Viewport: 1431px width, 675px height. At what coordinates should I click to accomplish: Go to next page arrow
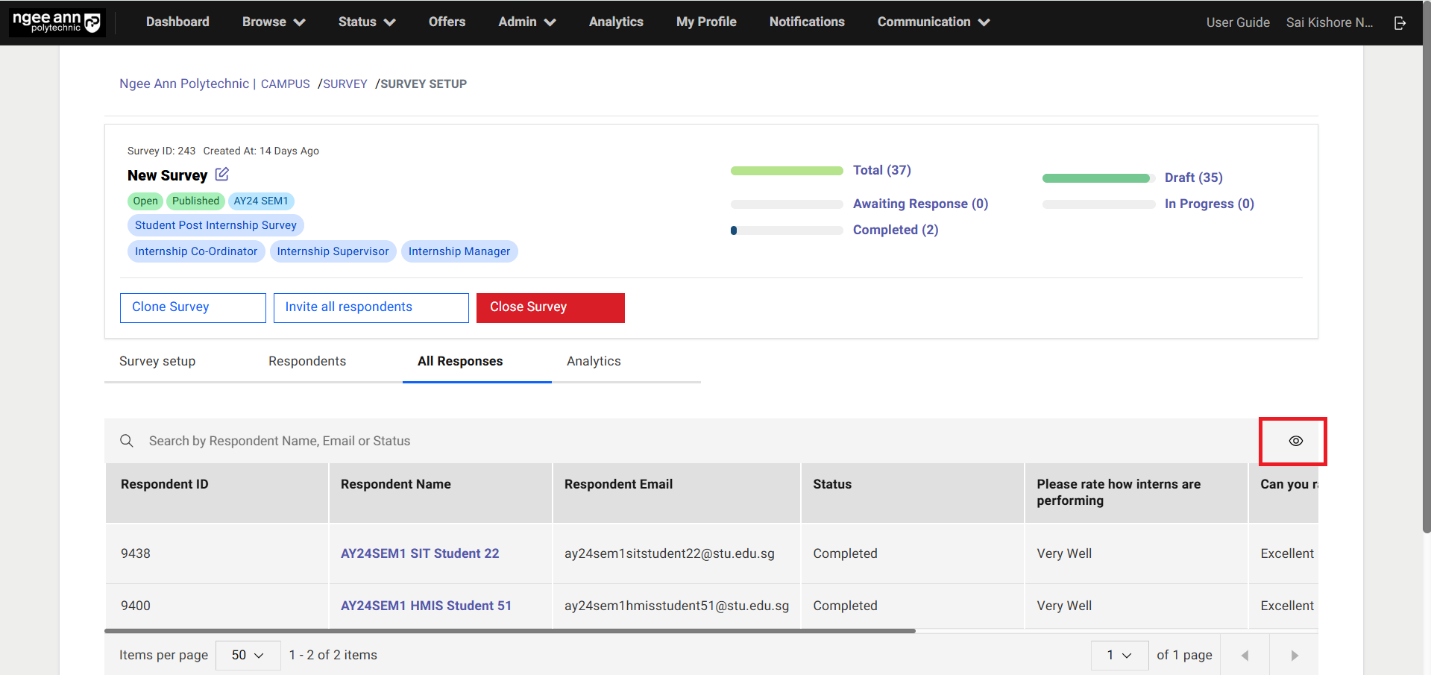pos(1294,655)
